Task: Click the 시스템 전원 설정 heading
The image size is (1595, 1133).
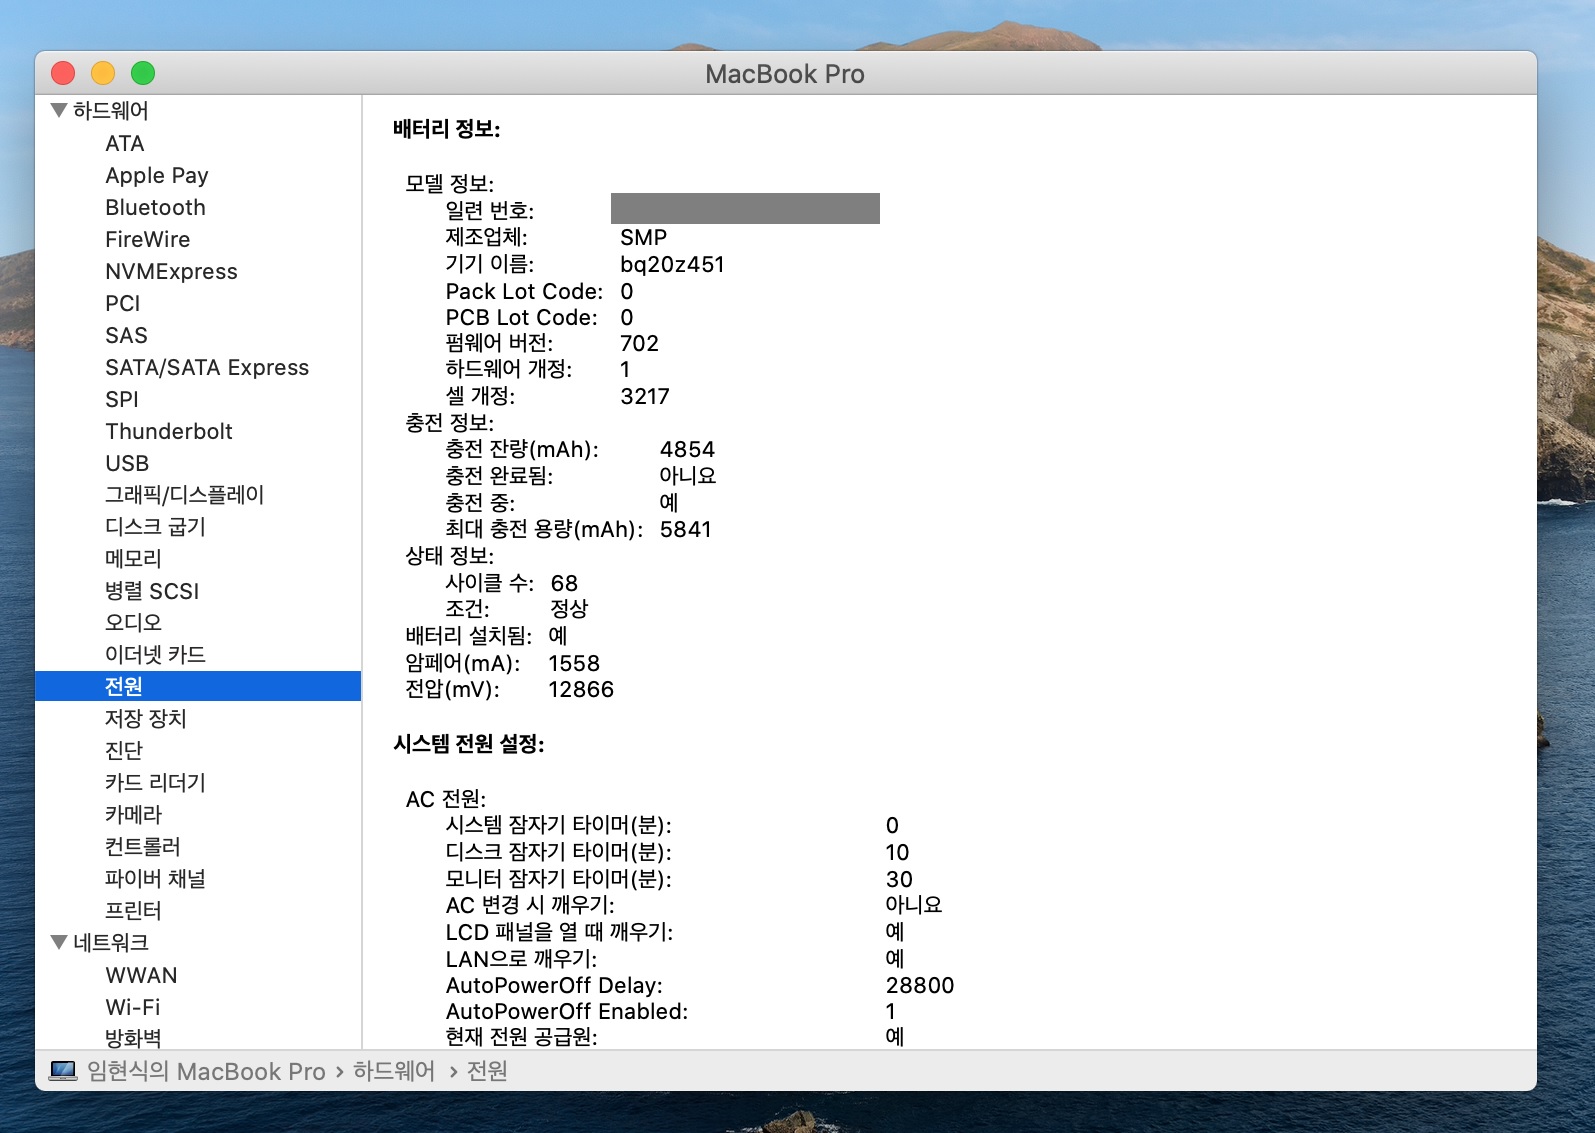Action: point(468,743)
